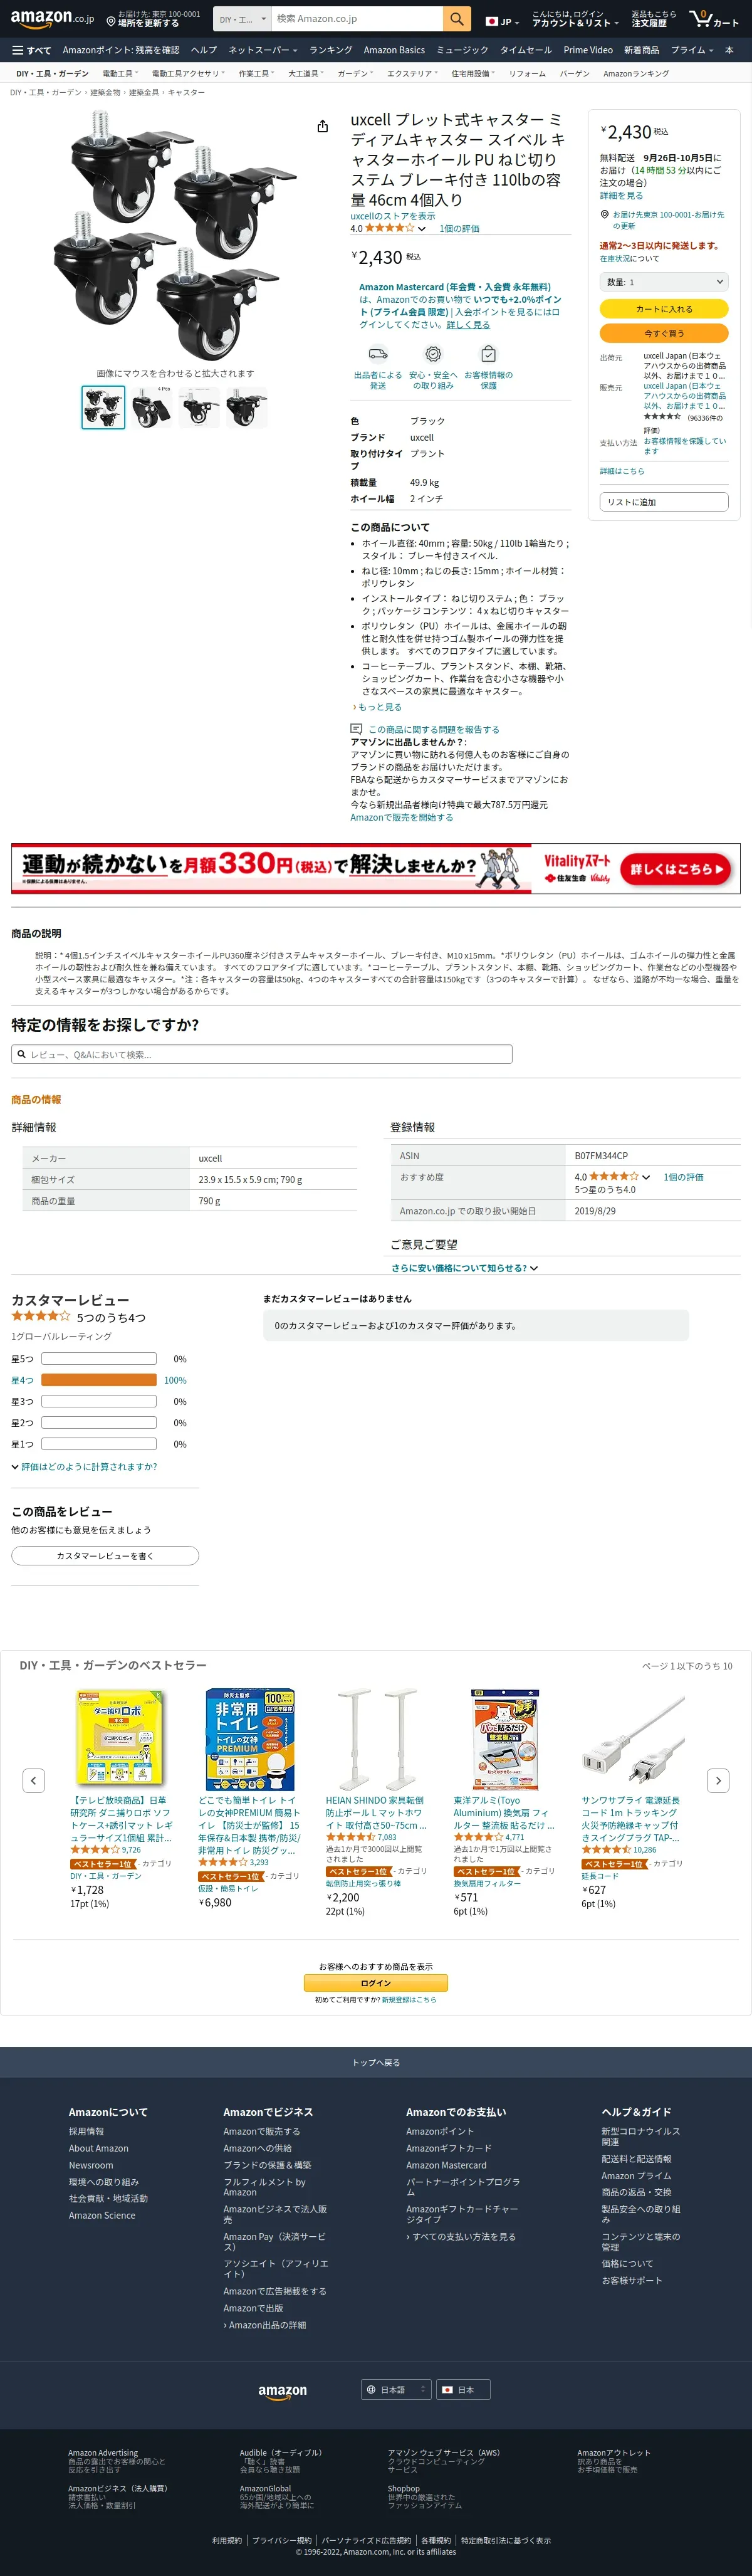The image size is (752, 2576).
Task: Click the search magnifier button
Action: click(x=456, y=19)
